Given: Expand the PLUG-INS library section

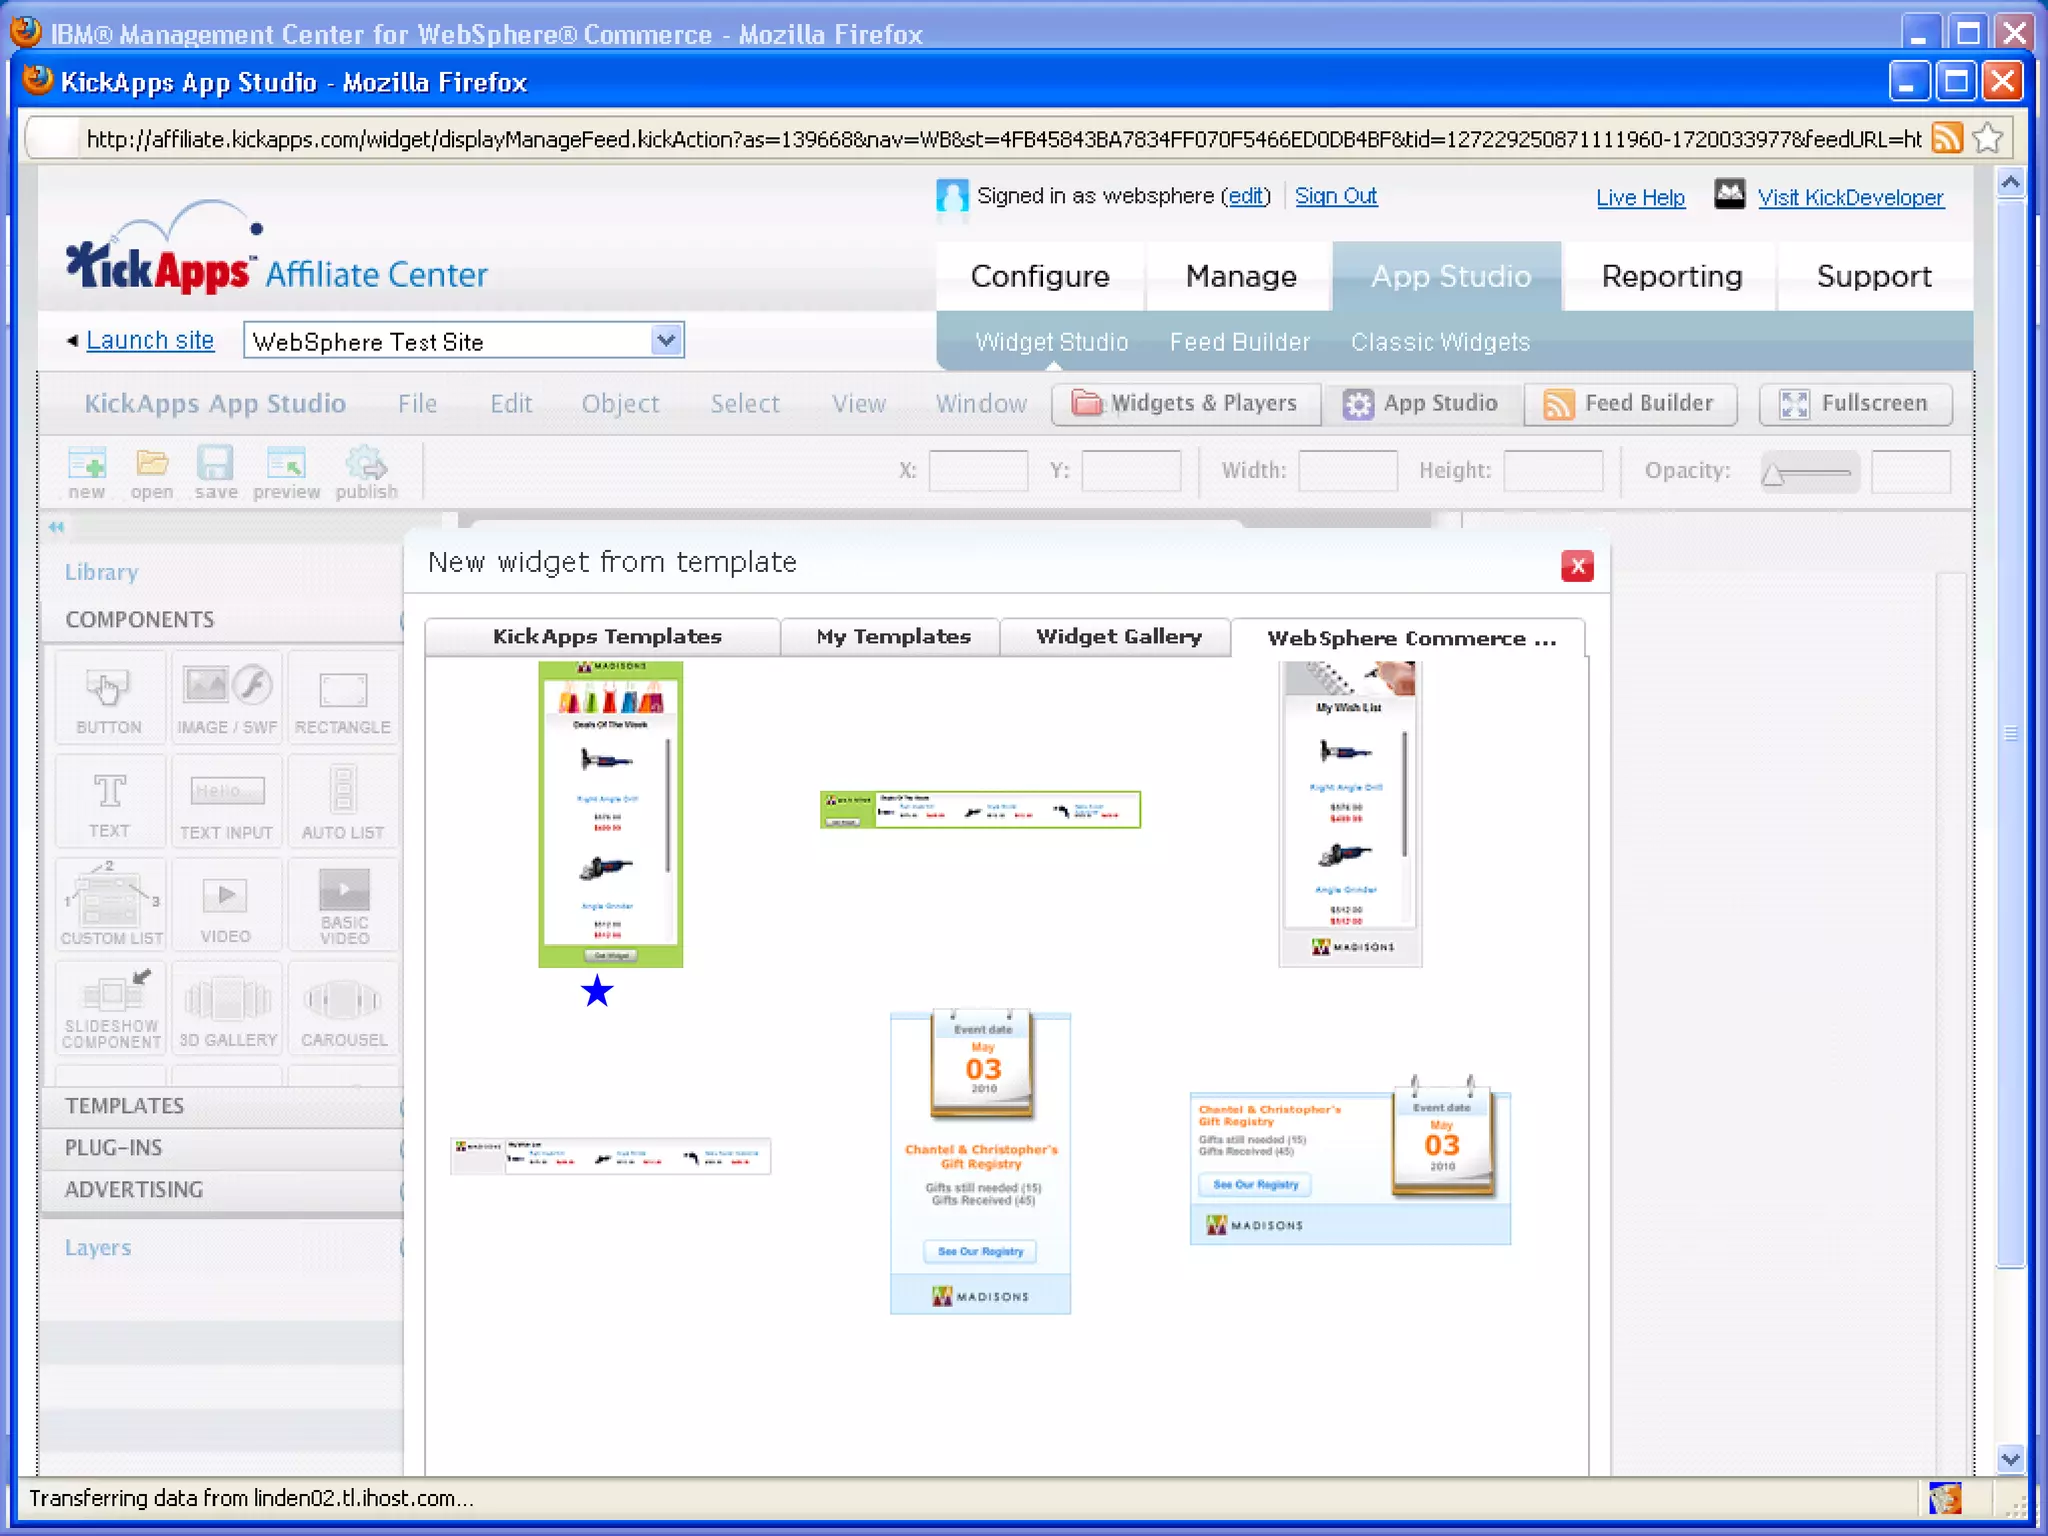Looking at the screenshot, I should pos(114,1148).
